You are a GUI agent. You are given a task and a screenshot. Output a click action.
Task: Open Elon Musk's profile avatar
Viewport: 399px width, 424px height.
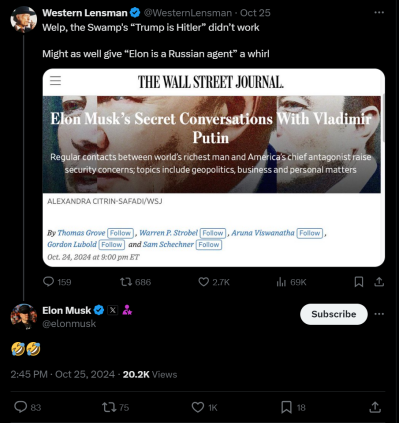[x=23, y=317]
